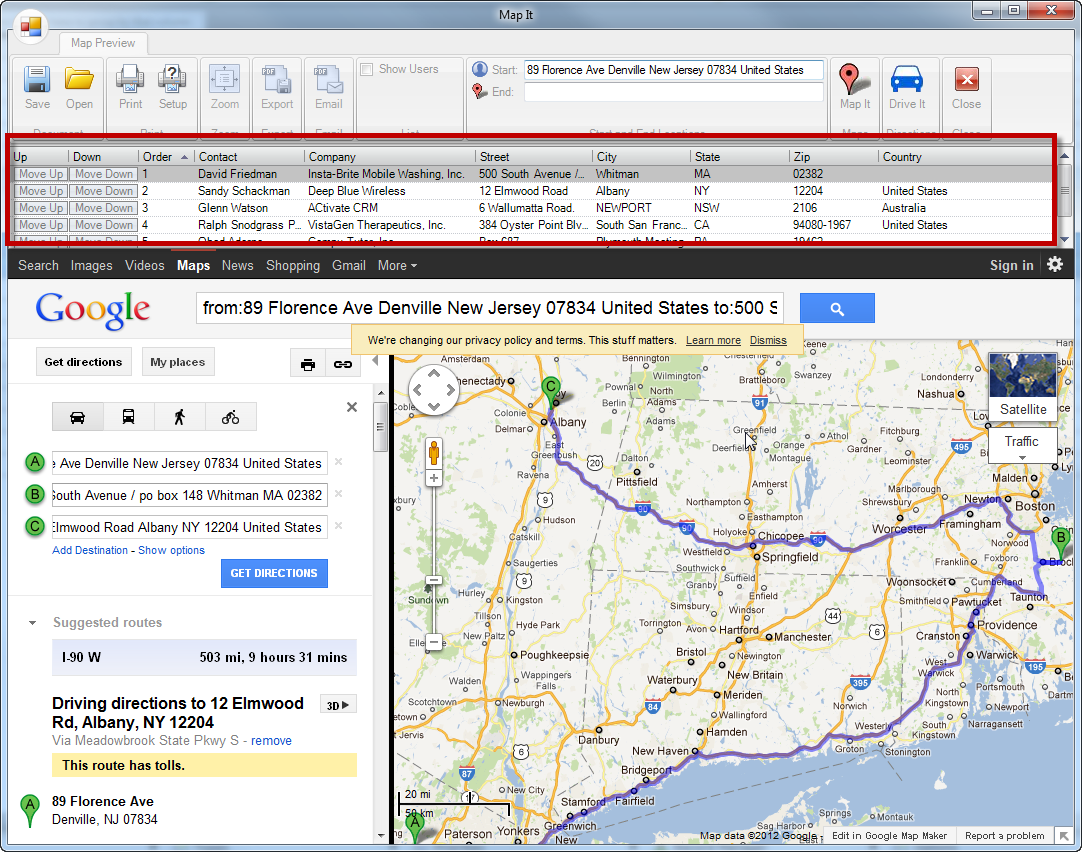Click Sign in on the Google bar

click(1012, 266)
